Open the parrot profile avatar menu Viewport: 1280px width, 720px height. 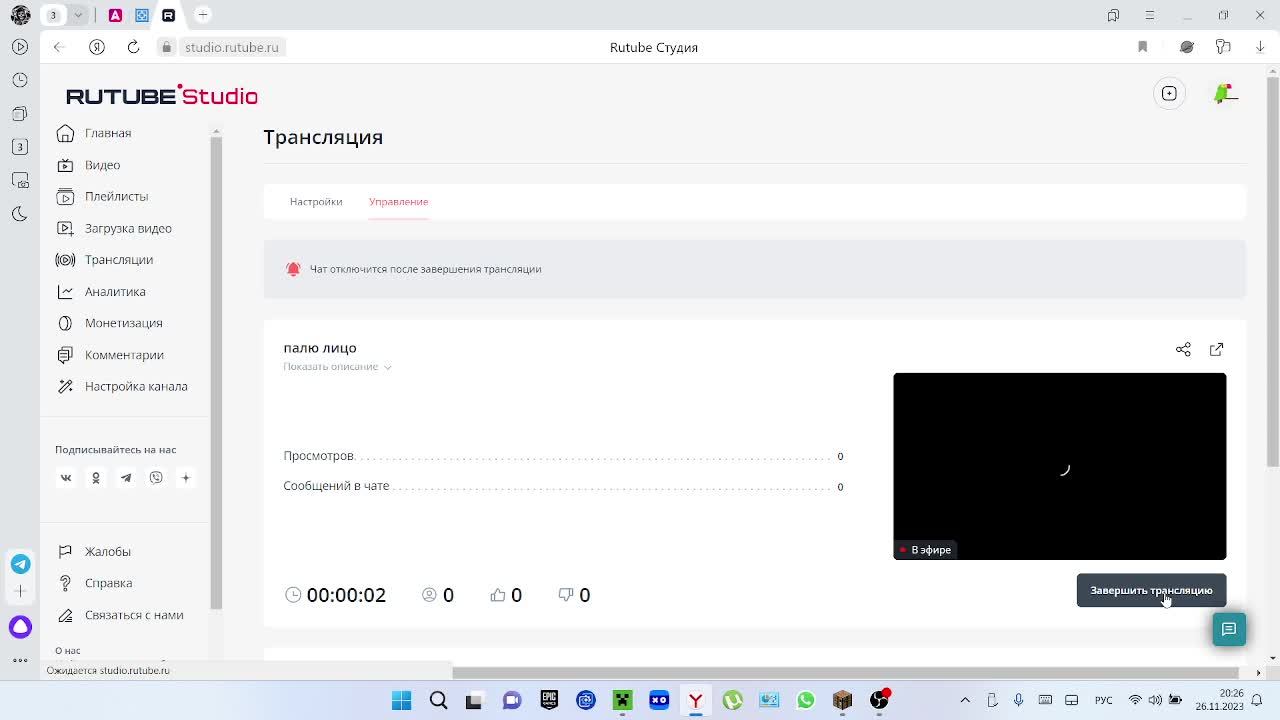coord(1225,93)
